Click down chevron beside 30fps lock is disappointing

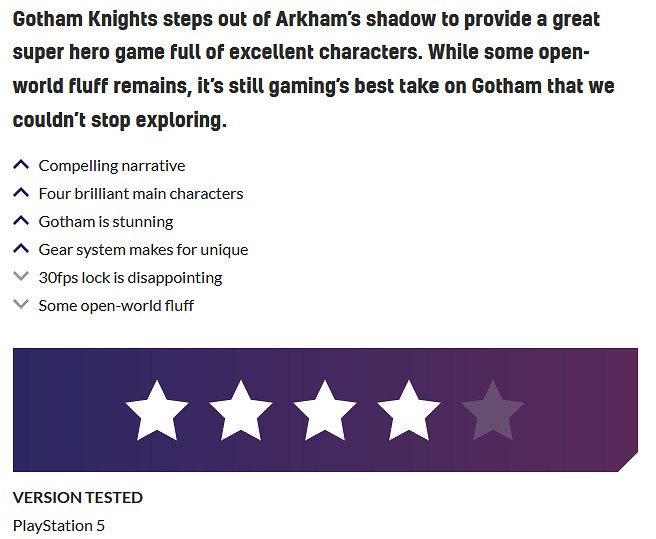21,277
